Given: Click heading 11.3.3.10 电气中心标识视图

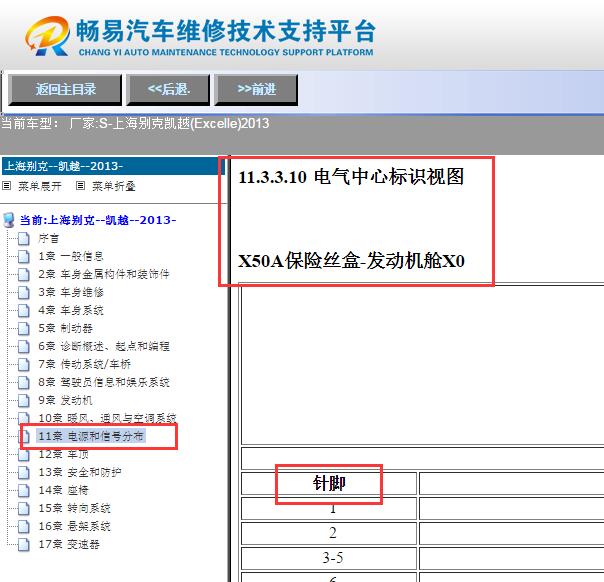Looking at the screenshot, I should click(x=351, y=177).
